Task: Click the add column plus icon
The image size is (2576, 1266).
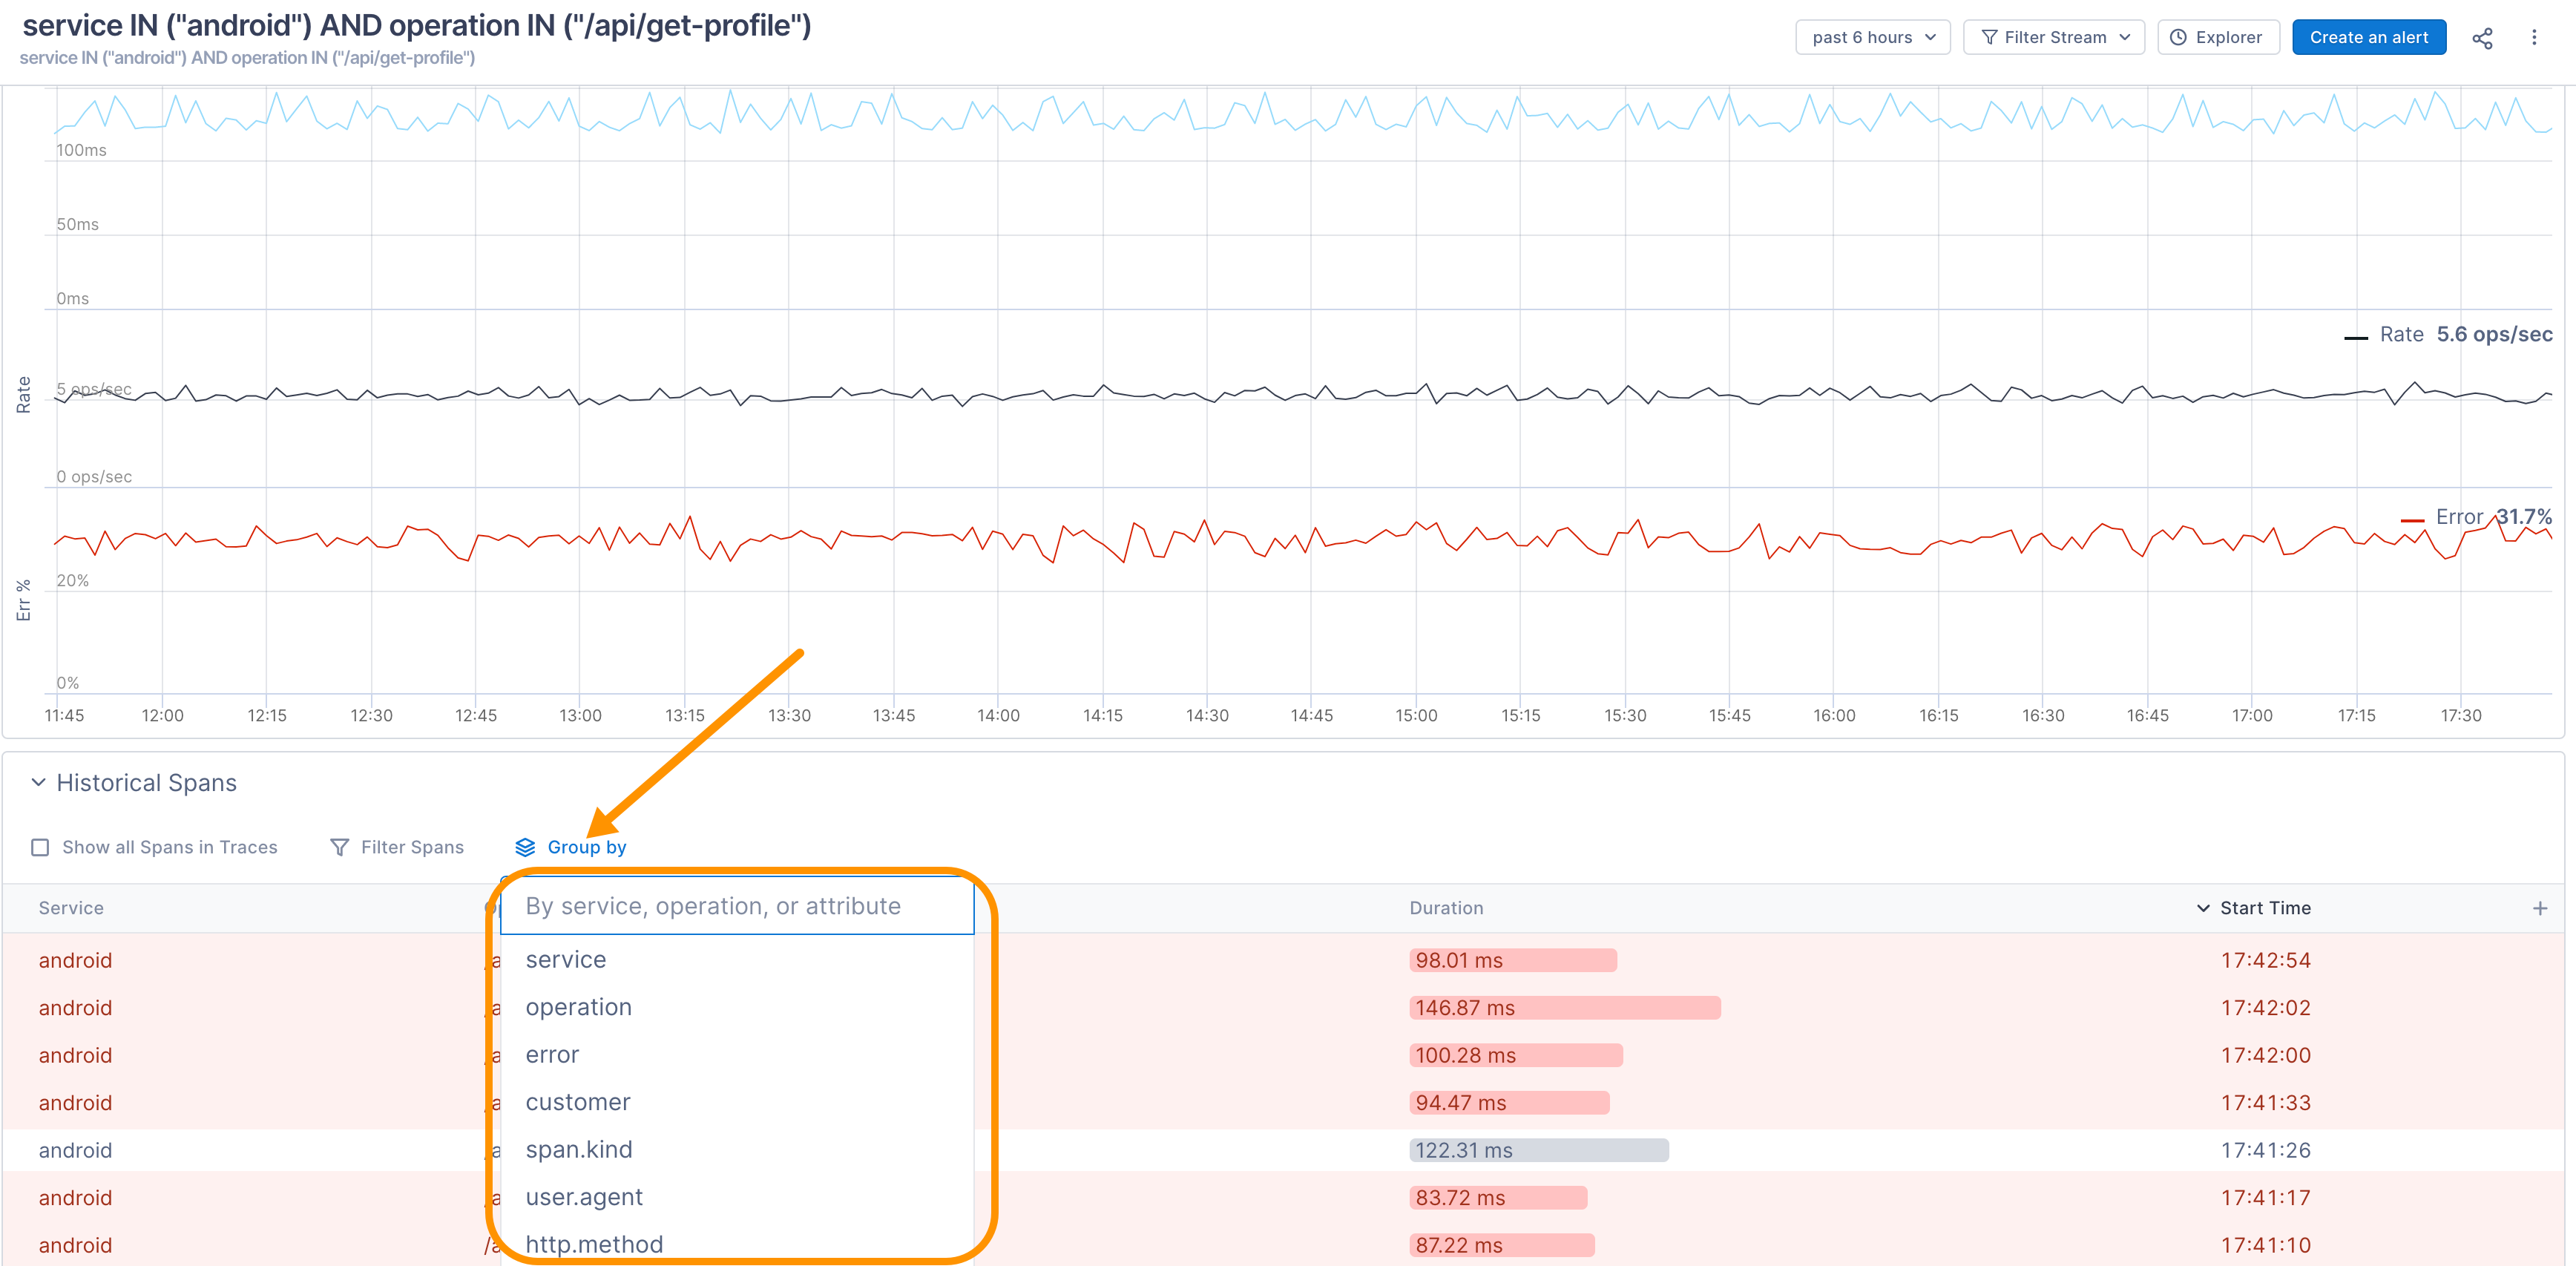Action: (x=2540, y=908)
